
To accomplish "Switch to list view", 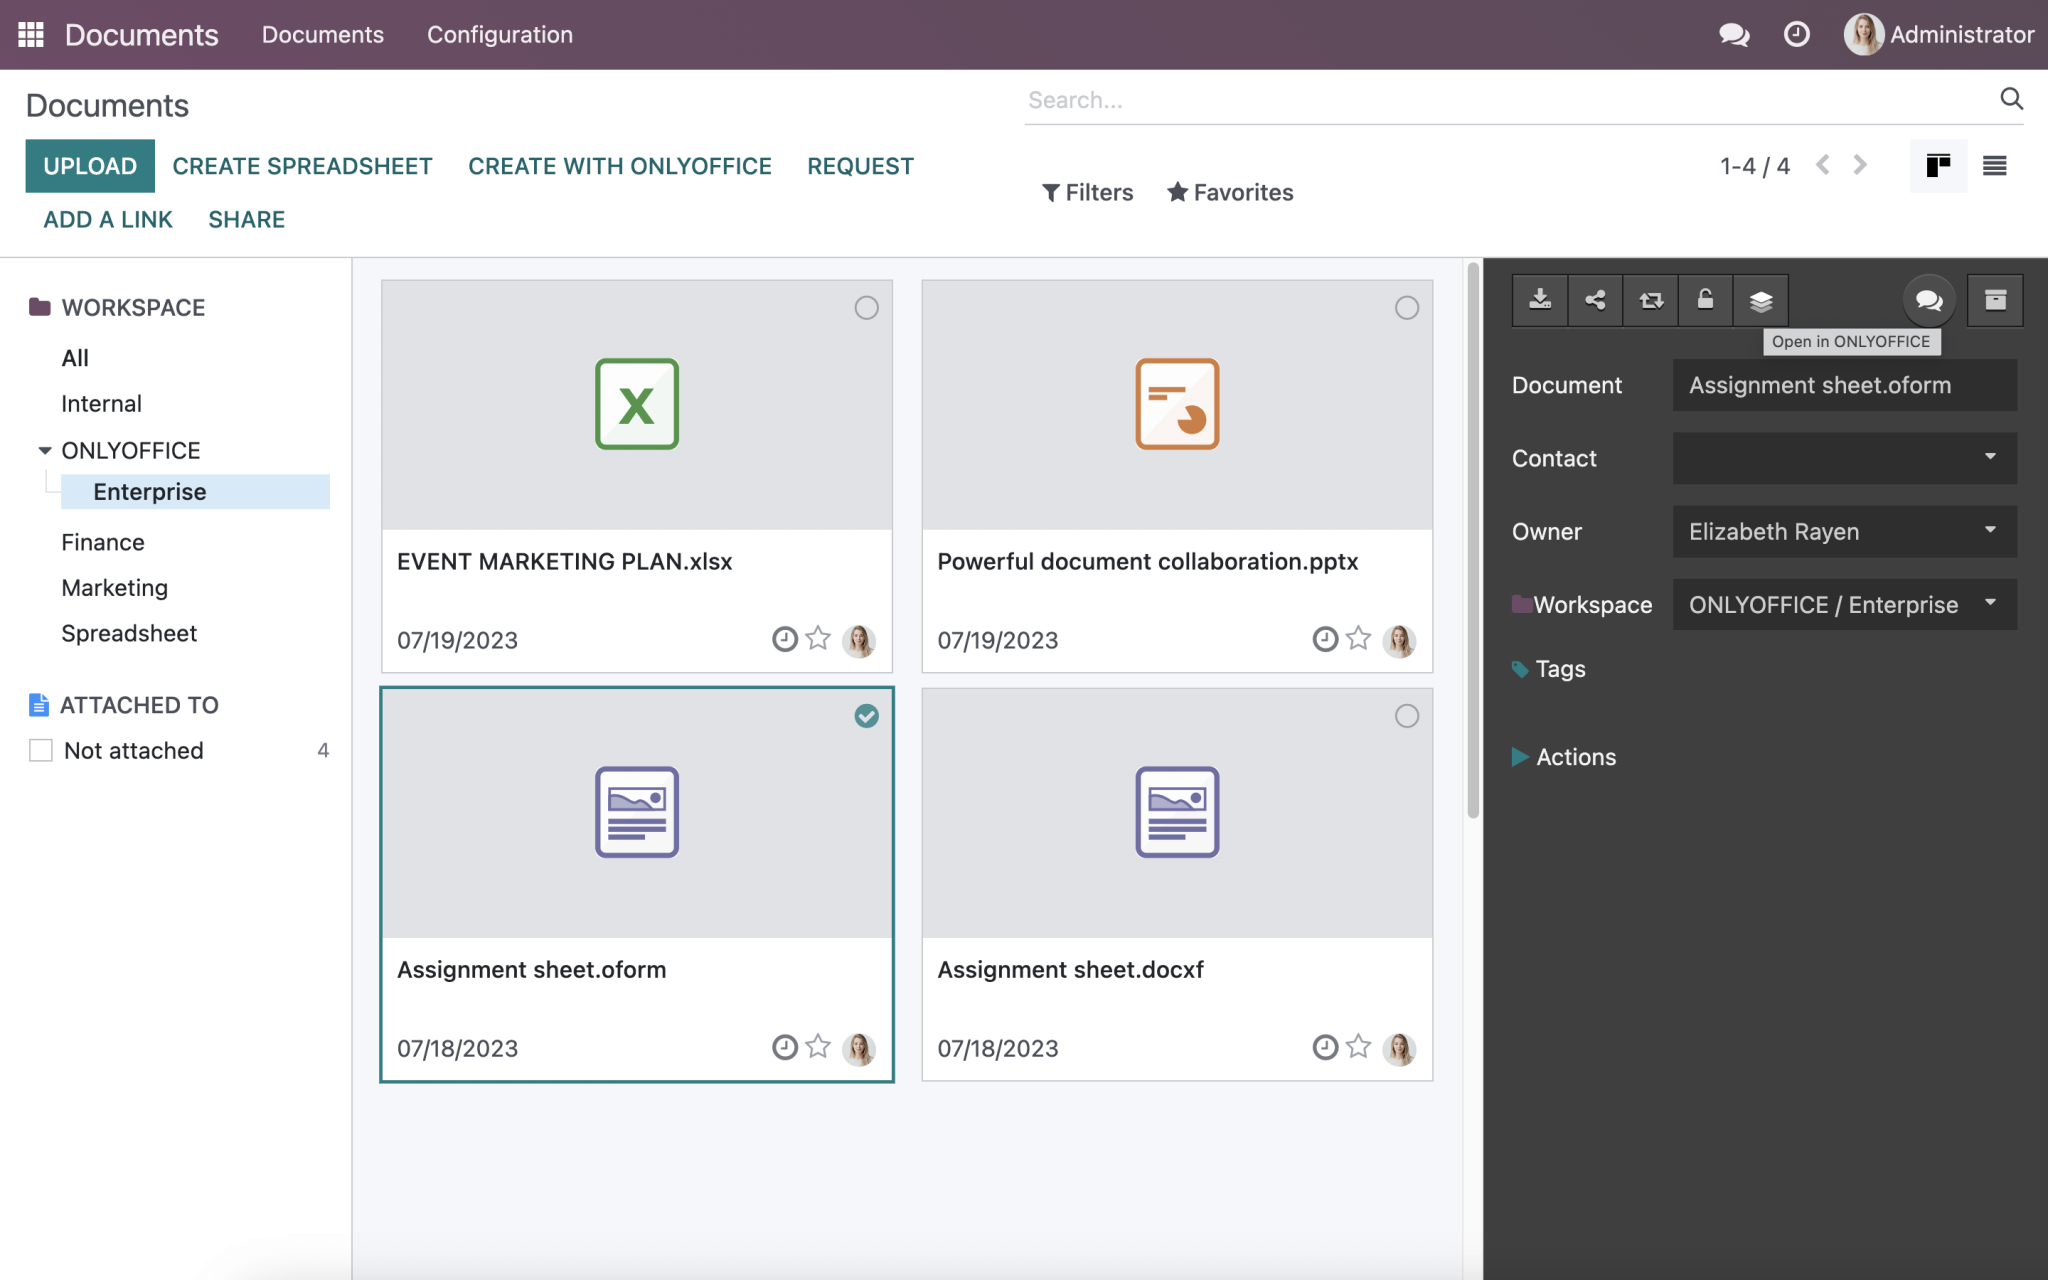I will coord(1995,165).
